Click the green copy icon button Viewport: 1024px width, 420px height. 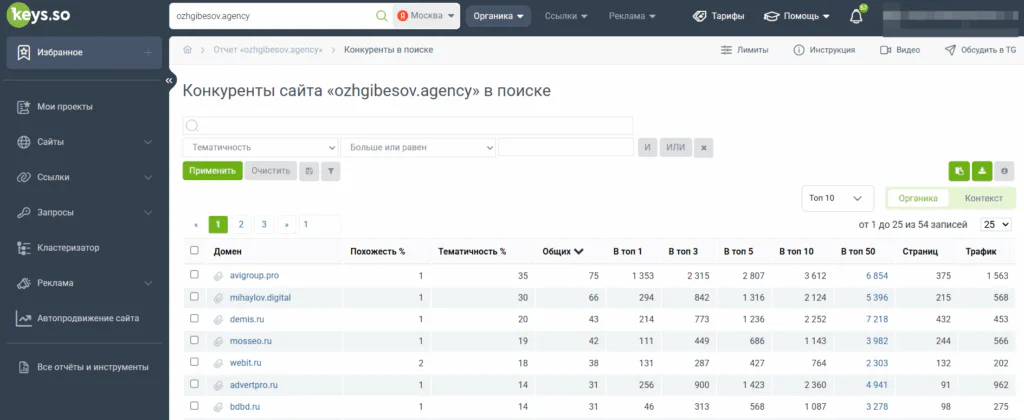pyautogui.click(x=959, y=171)
